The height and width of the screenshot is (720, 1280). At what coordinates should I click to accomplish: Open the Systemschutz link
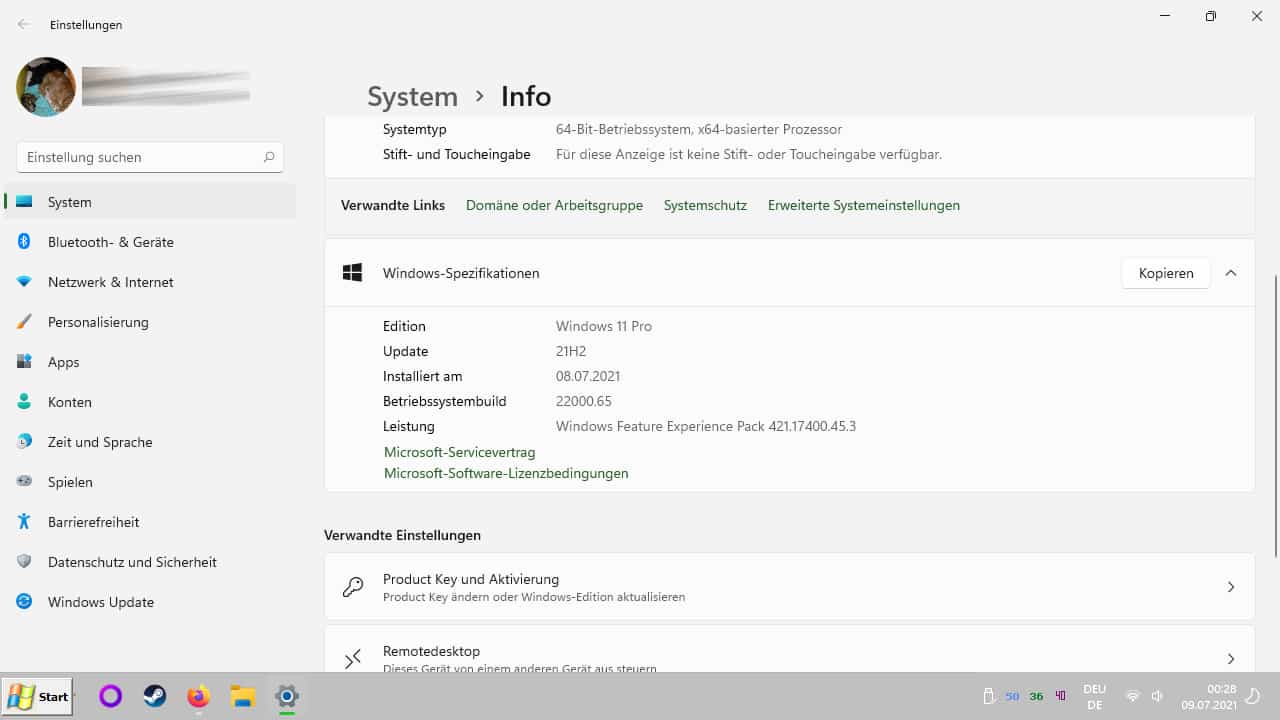[x=705, y=205]
